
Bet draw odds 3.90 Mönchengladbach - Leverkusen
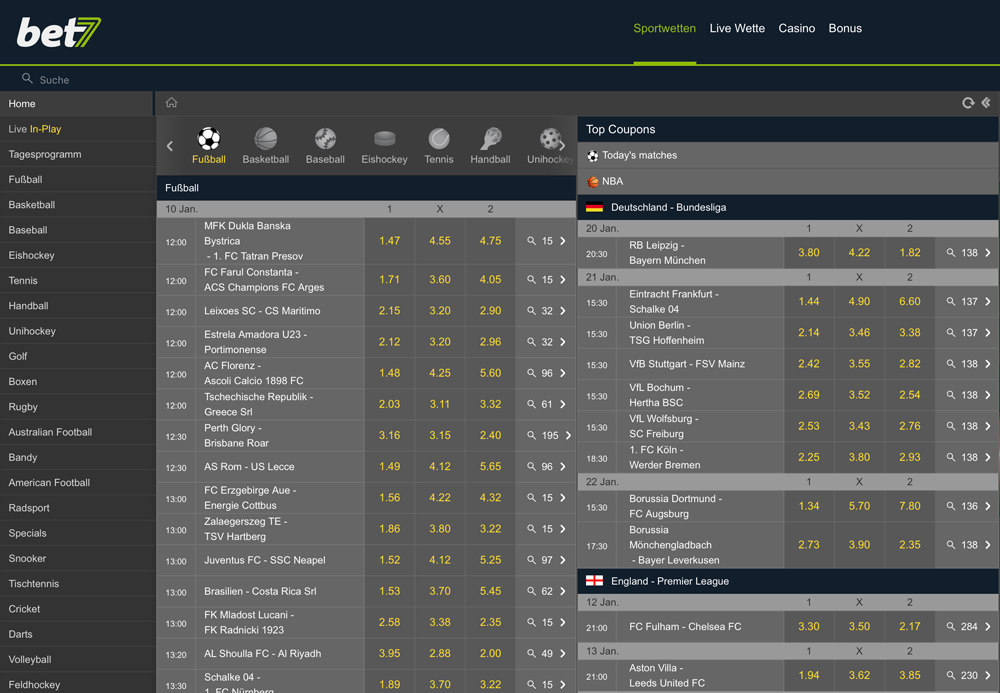859,545
